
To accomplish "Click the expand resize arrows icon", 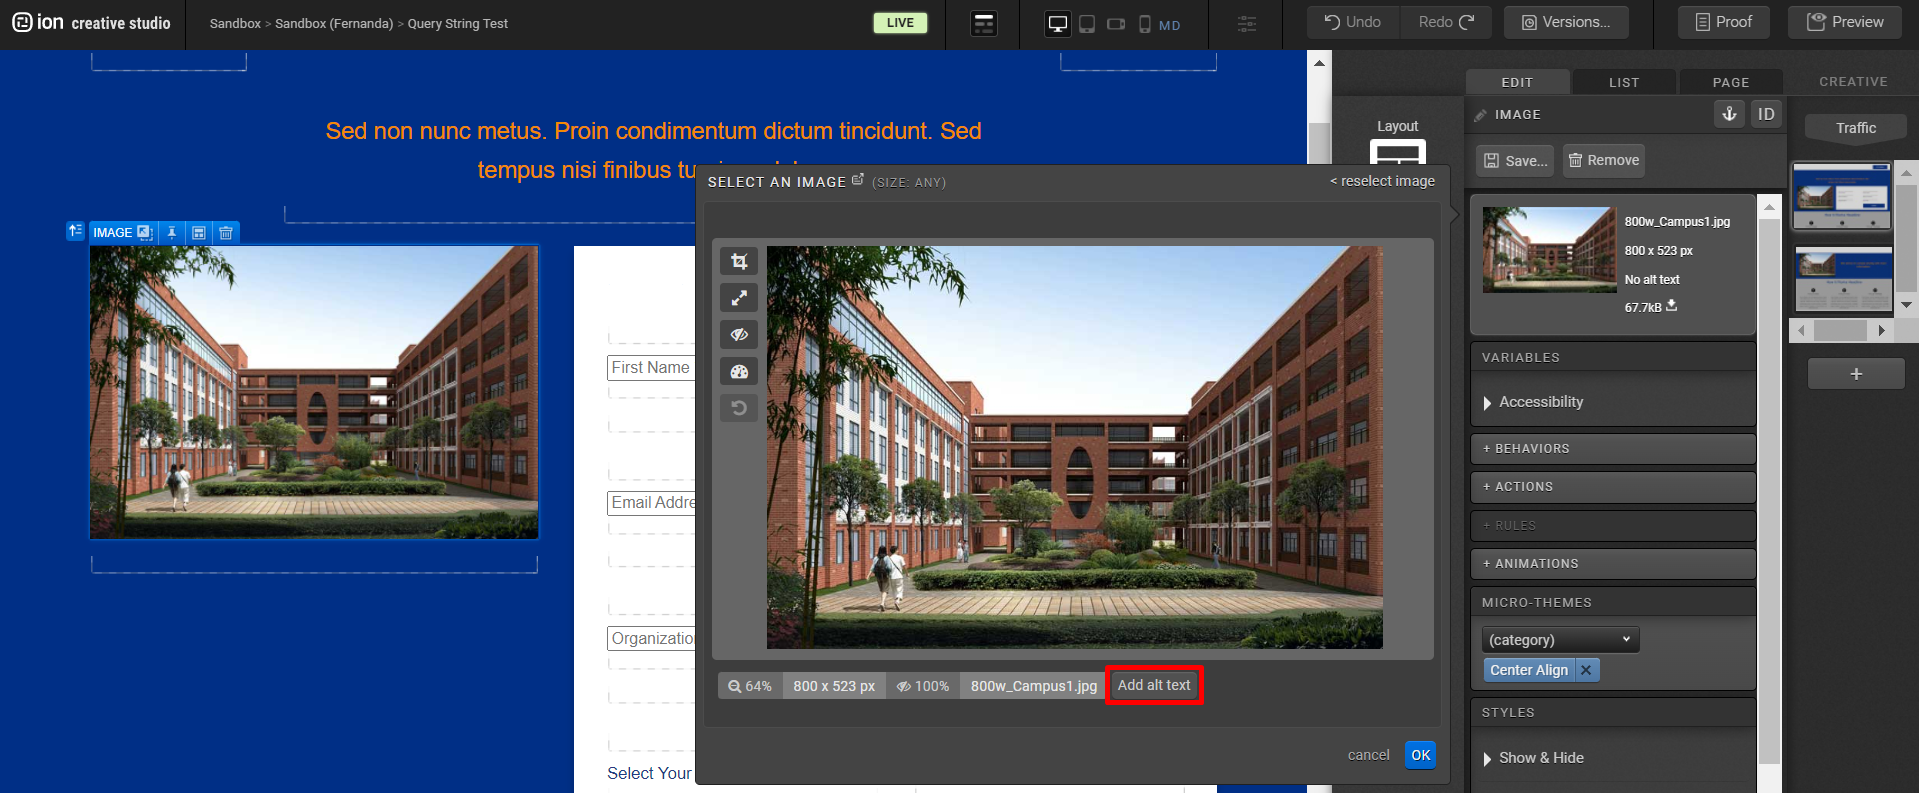I will click(739, 298).
